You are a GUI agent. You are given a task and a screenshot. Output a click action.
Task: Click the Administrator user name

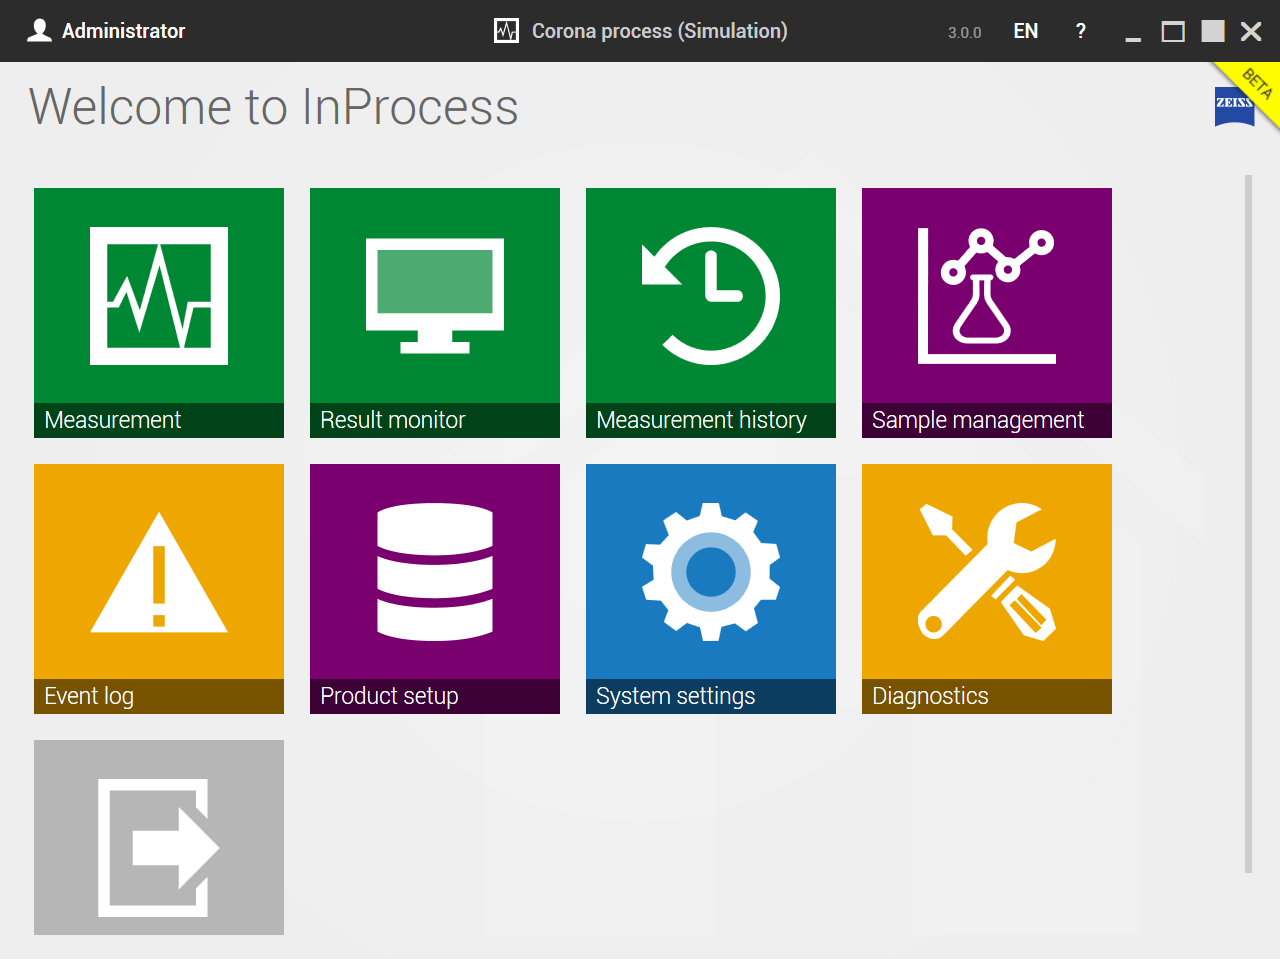(x=123, y=31)
